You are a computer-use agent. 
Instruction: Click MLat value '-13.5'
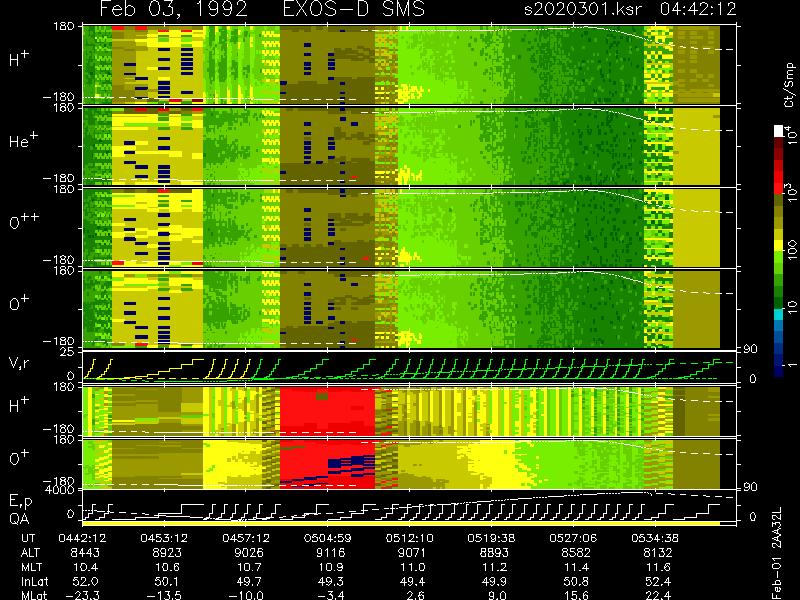[x=164, y=595]
